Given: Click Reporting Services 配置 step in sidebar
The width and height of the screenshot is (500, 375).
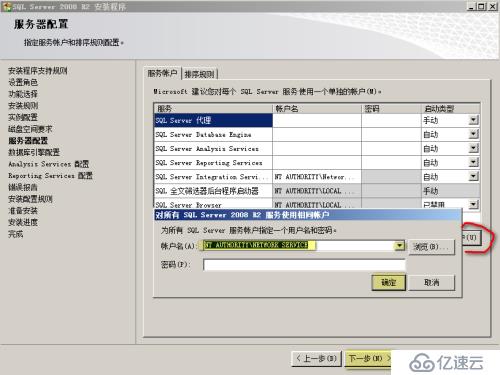Looking at the screenshot, I should point(50,176).
